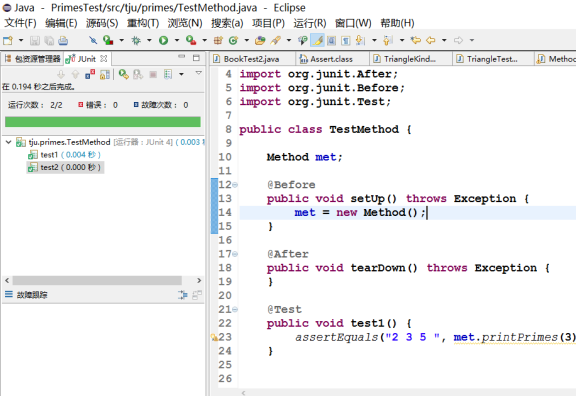Open the 运行(R) menu

[x=310, y=23]
